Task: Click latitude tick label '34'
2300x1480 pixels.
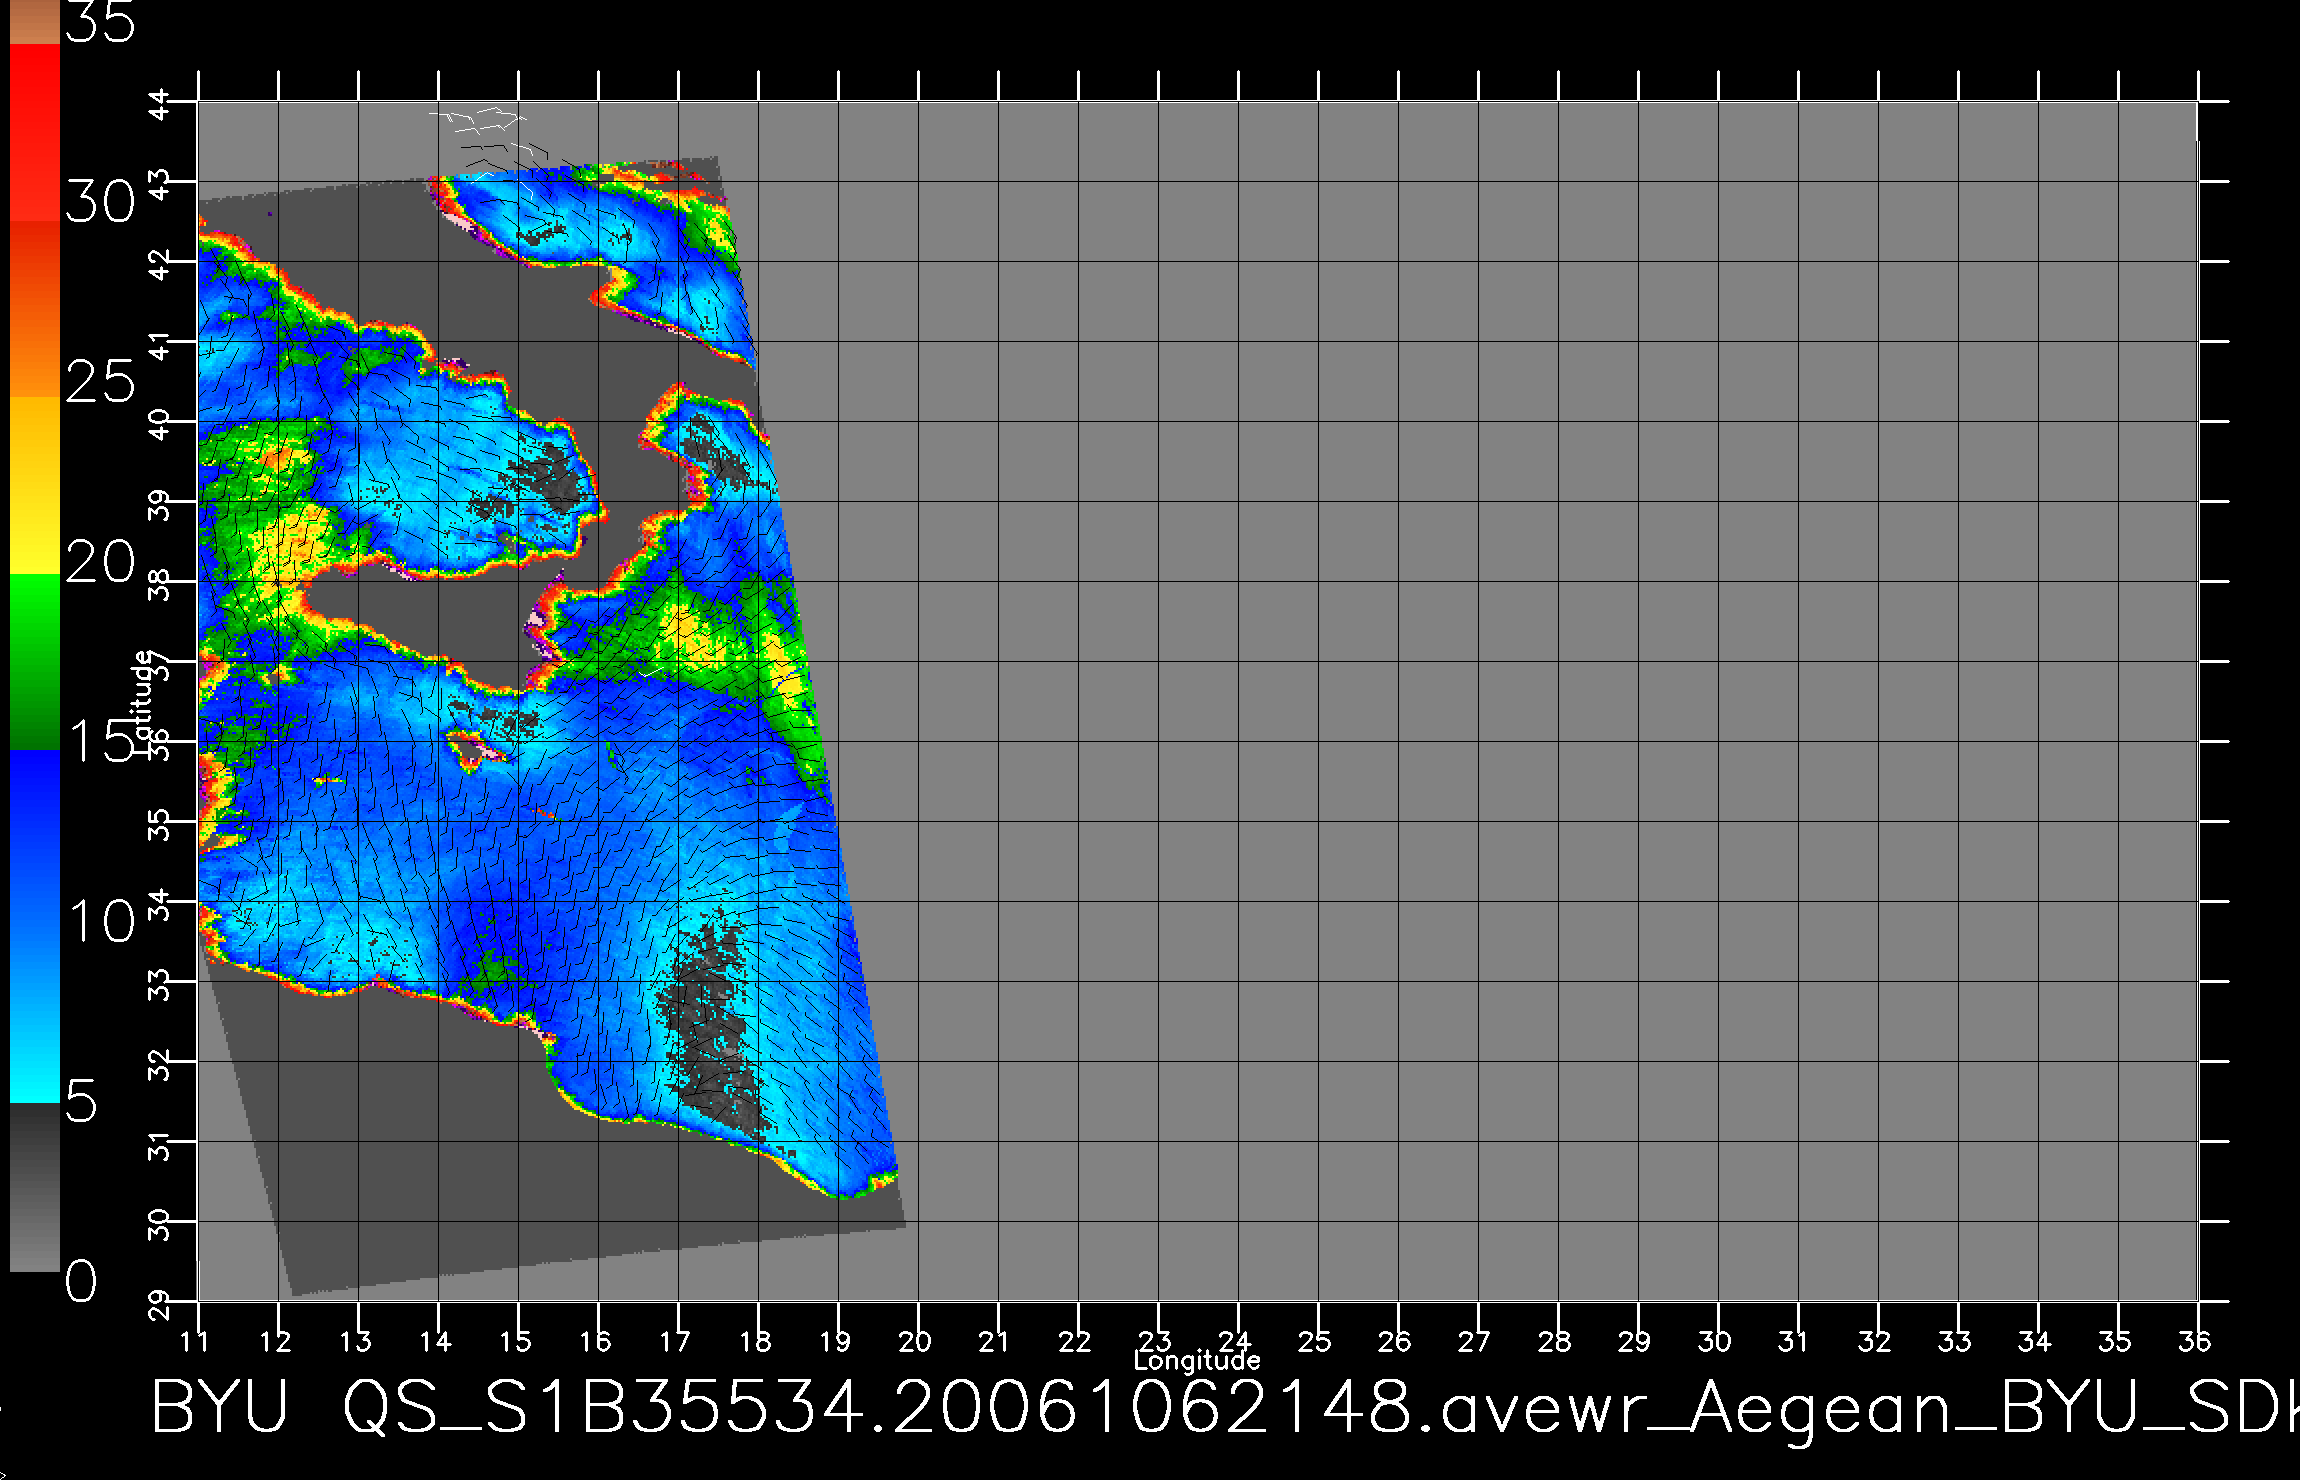Action: coord(160,906)
